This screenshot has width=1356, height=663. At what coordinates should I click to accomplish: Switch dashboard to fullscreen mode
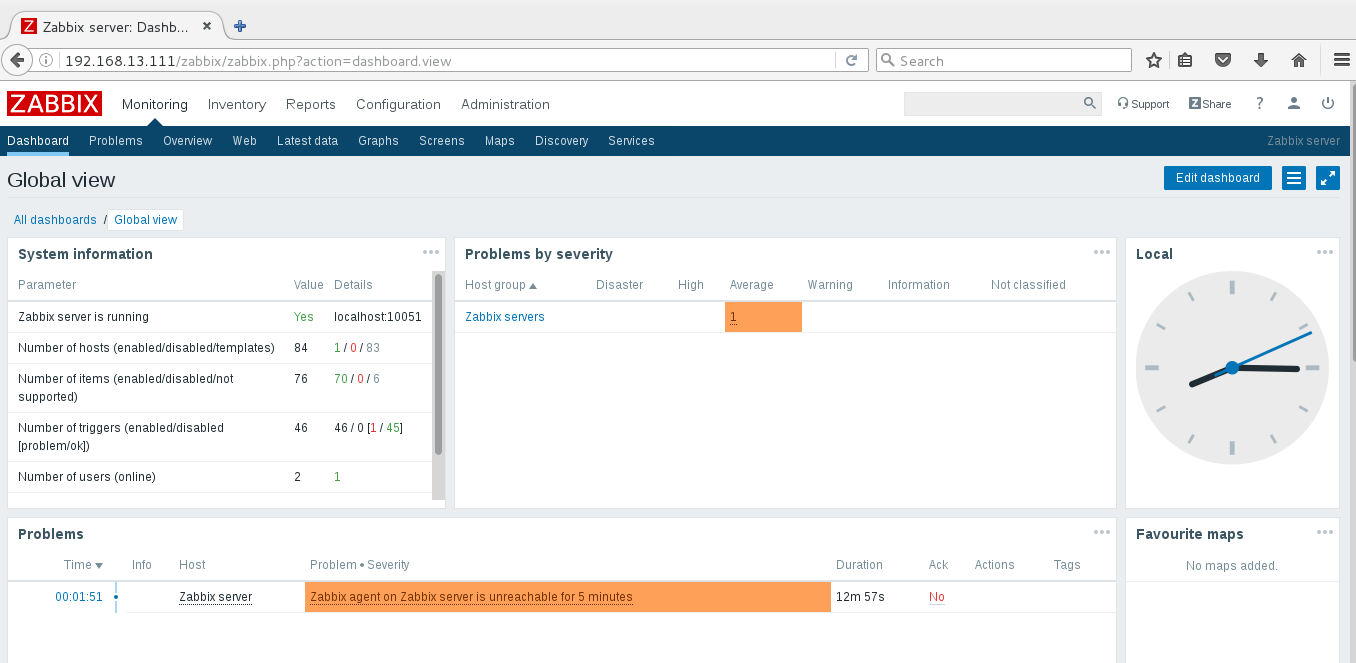[x=1328, y=178]
